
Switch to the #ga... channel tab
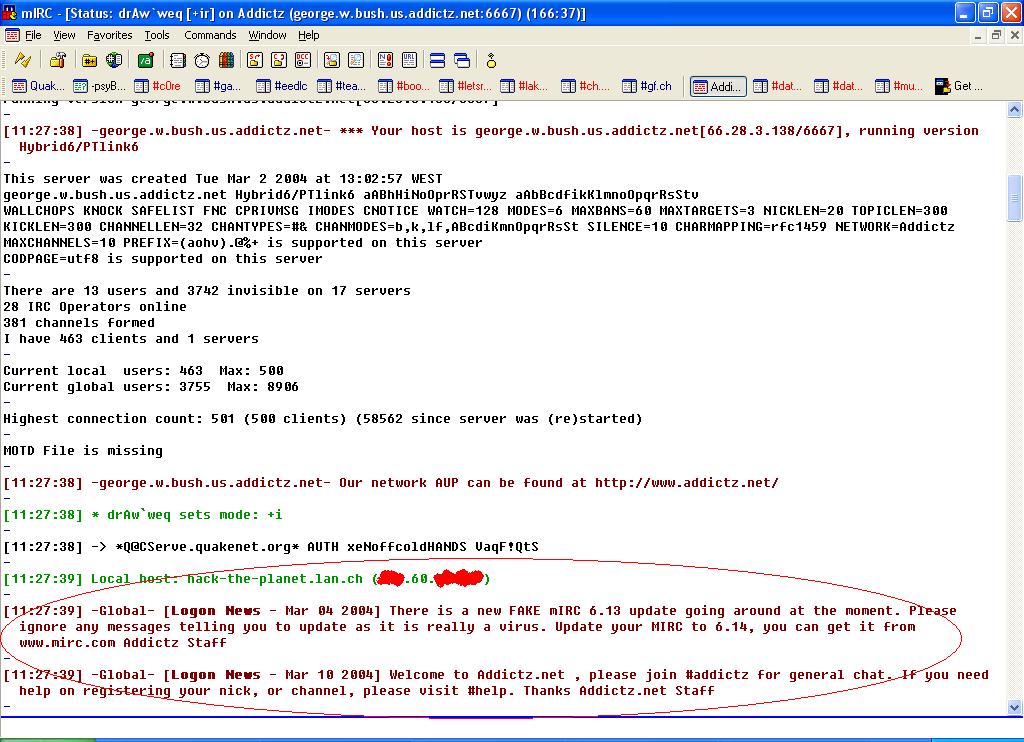click(x=218, y=86)
